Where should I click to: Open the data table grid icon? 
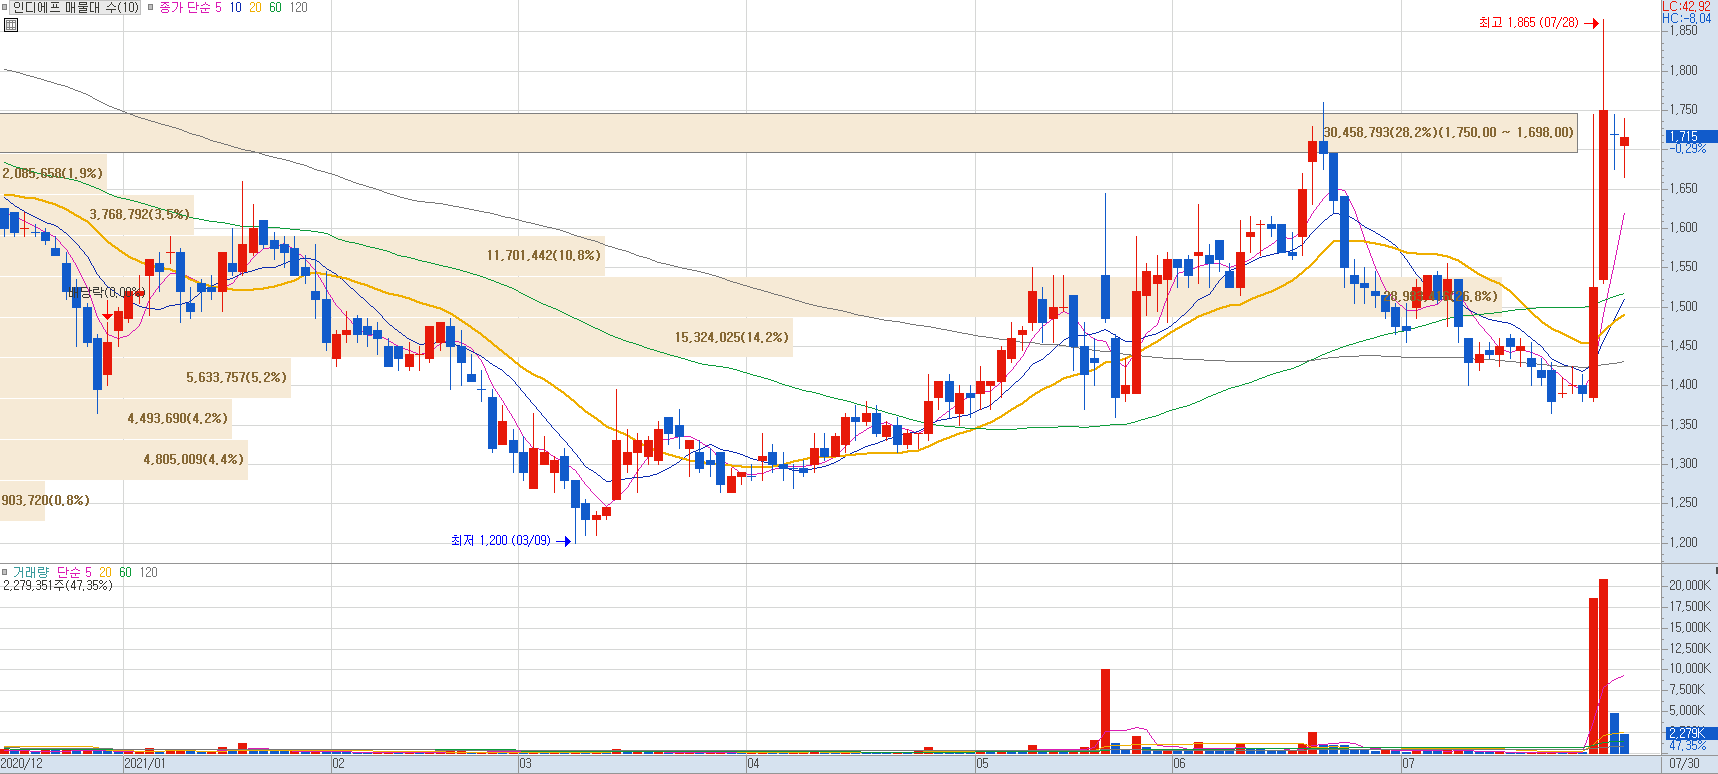click(11, 25)
